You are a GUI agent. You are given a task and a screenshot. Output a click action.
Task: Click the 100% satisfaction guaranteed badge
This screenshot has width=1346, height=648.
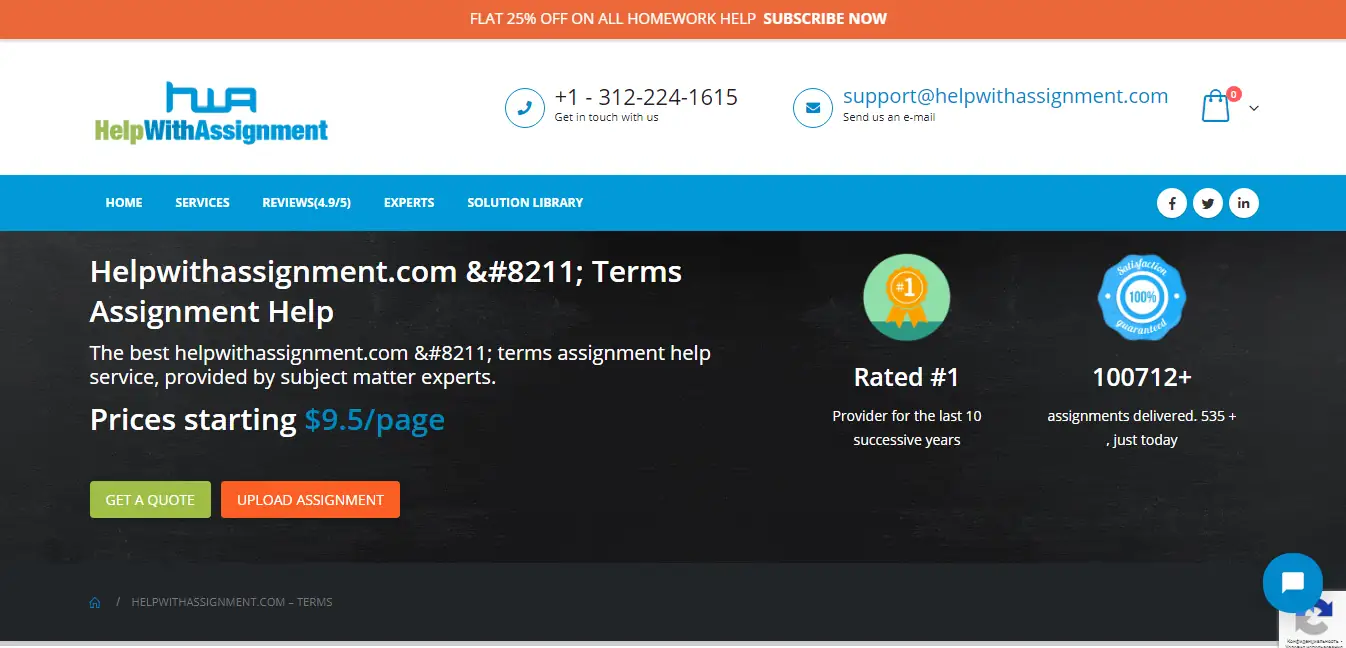[1141, 297]
